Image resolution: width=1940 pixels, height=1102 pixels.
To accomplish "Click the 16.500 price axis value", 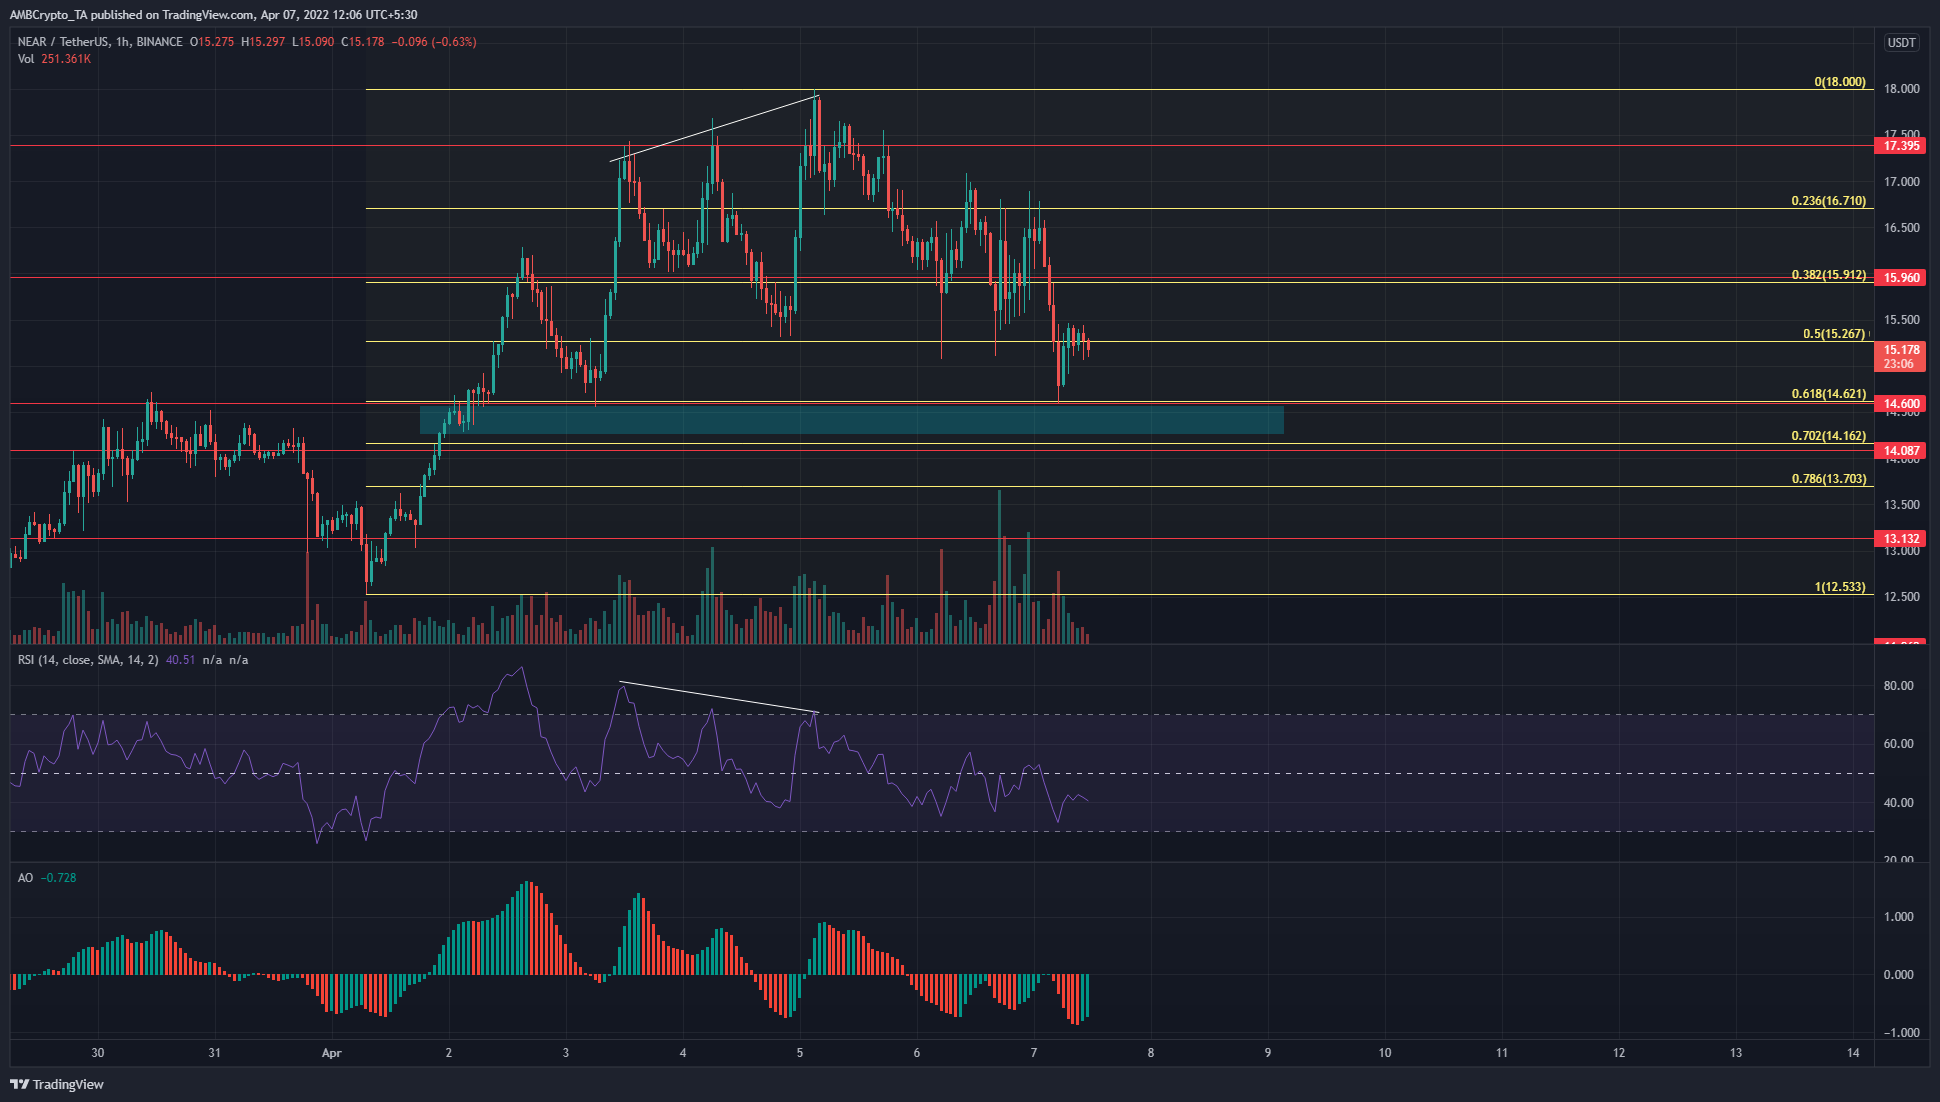I will click(x=1901, y=228).
